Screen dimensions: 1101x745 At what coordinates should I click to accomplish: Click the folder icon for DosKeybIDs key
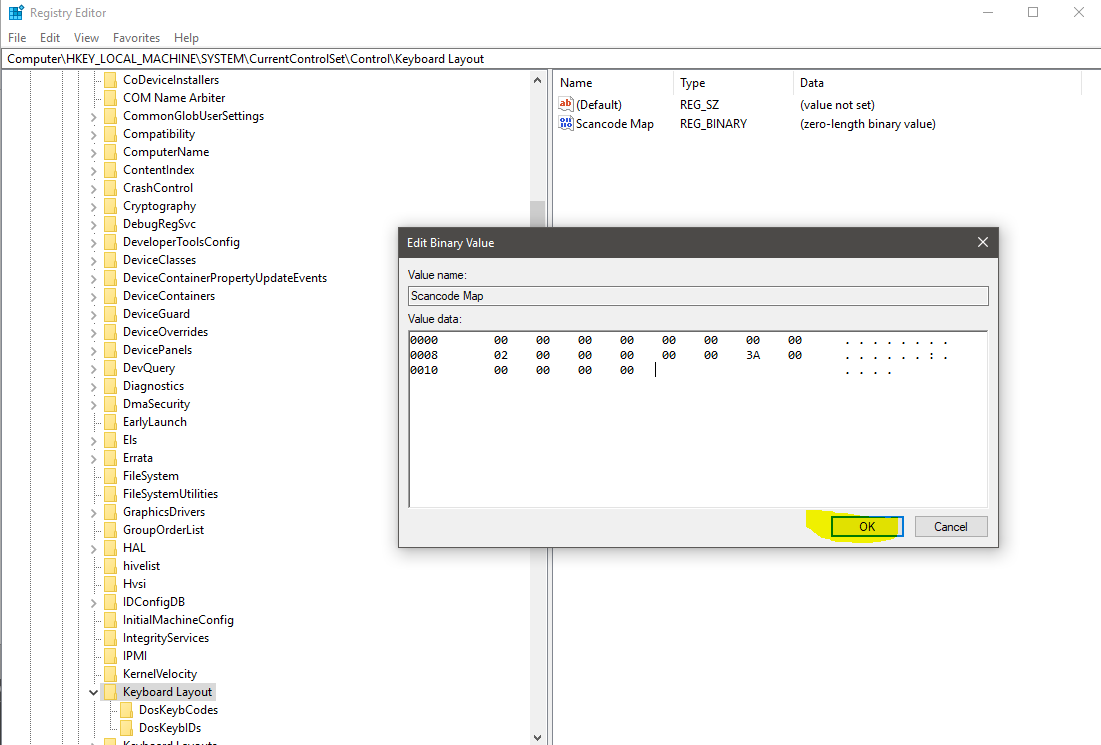click(127, 727)
